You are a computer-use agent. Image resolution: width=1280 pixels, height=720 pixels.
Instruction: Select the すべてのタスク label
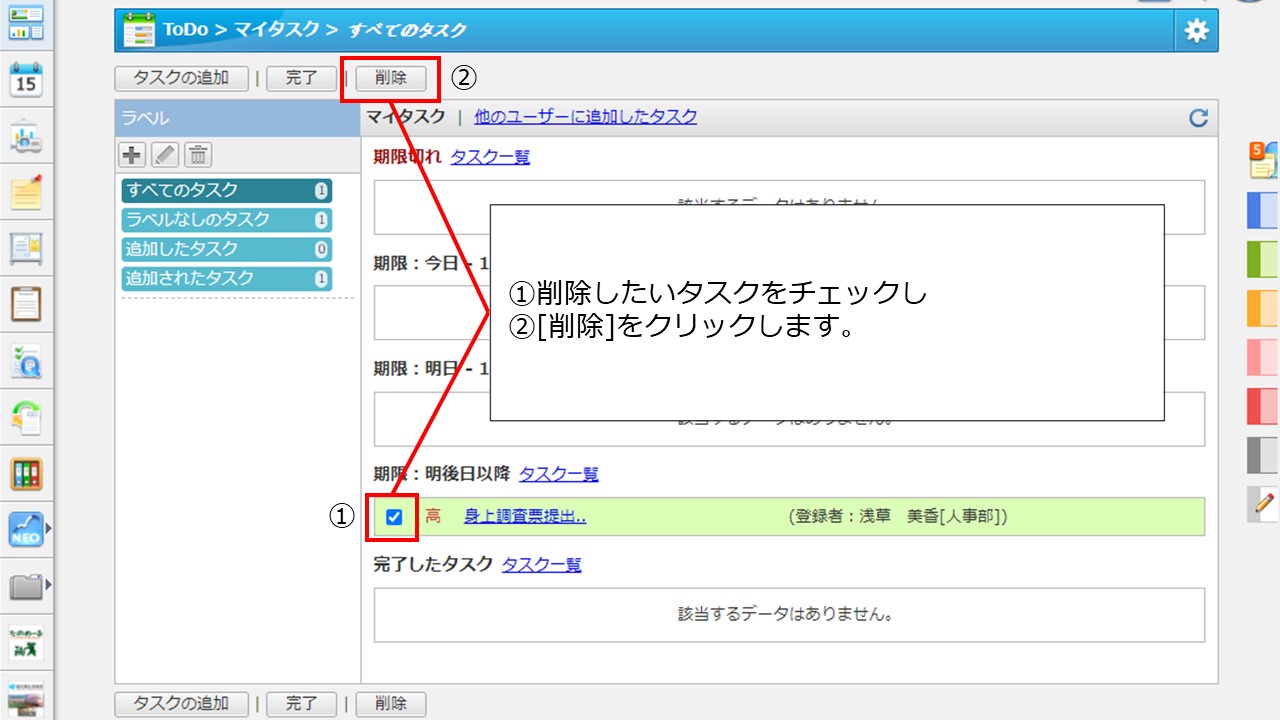tap(226, 190)
